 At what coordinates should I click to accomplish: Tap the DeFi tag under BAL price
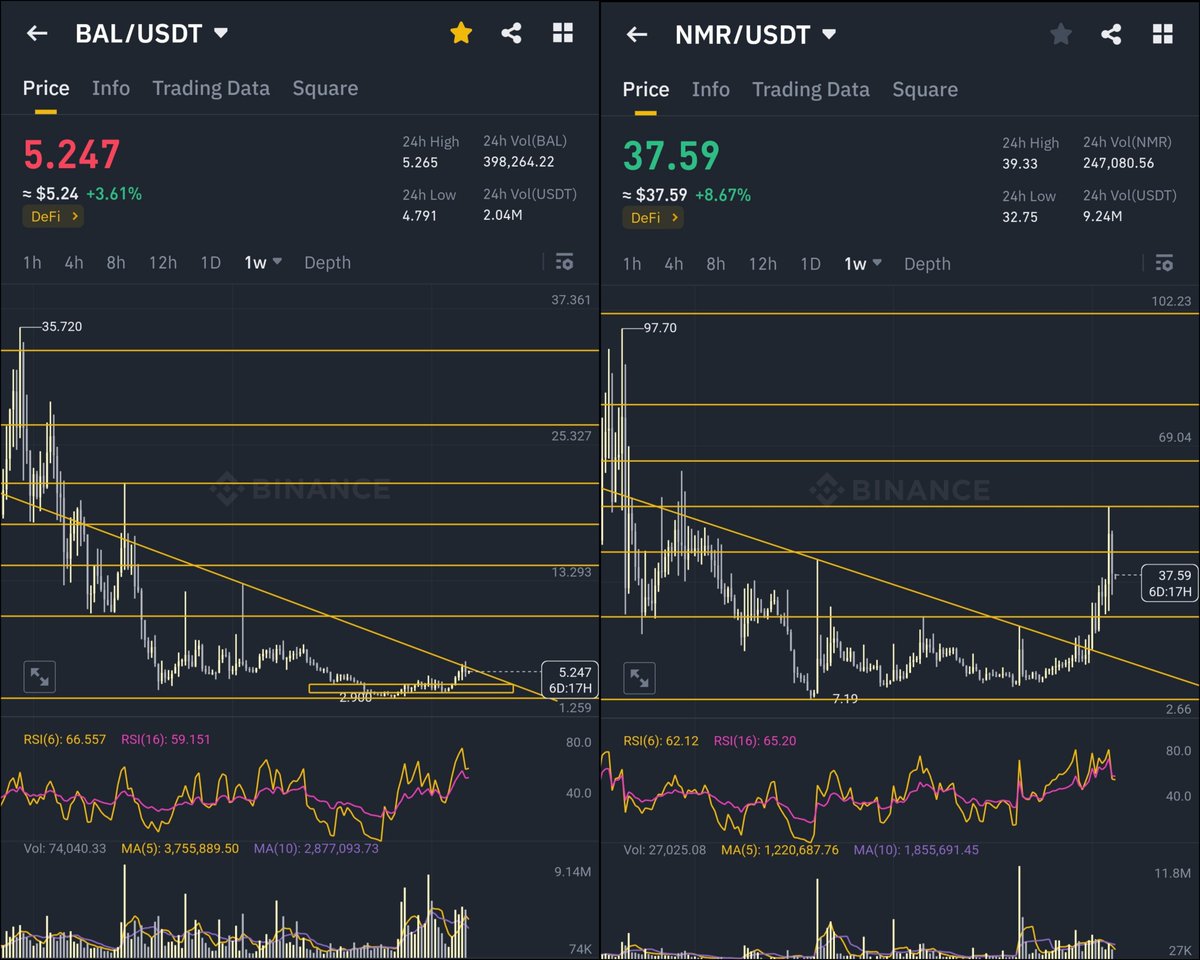(x=53, y=215)
